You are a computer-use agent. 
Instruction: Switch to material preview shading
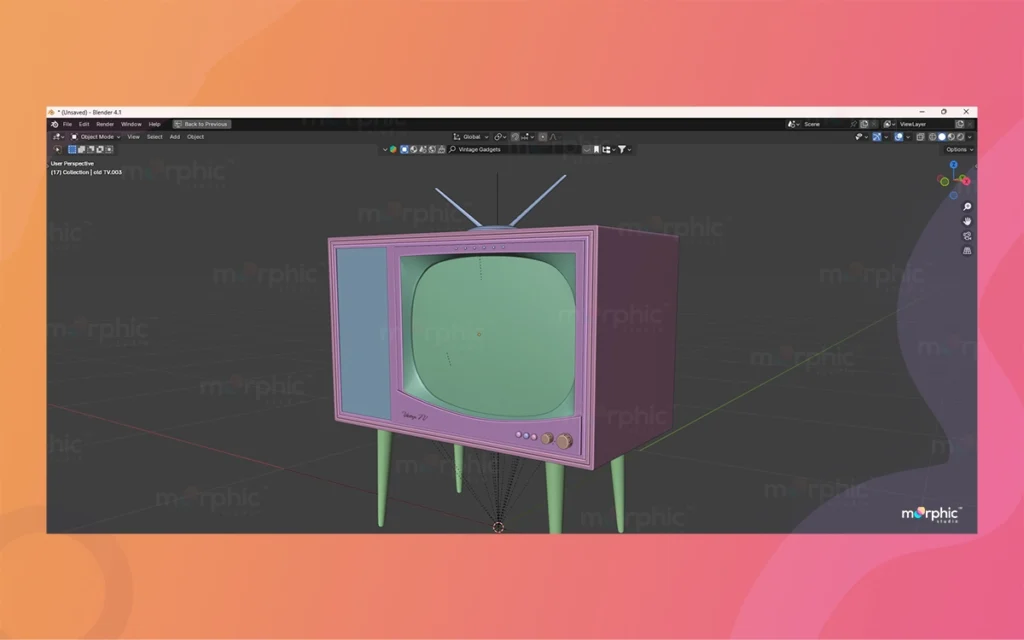951,137
